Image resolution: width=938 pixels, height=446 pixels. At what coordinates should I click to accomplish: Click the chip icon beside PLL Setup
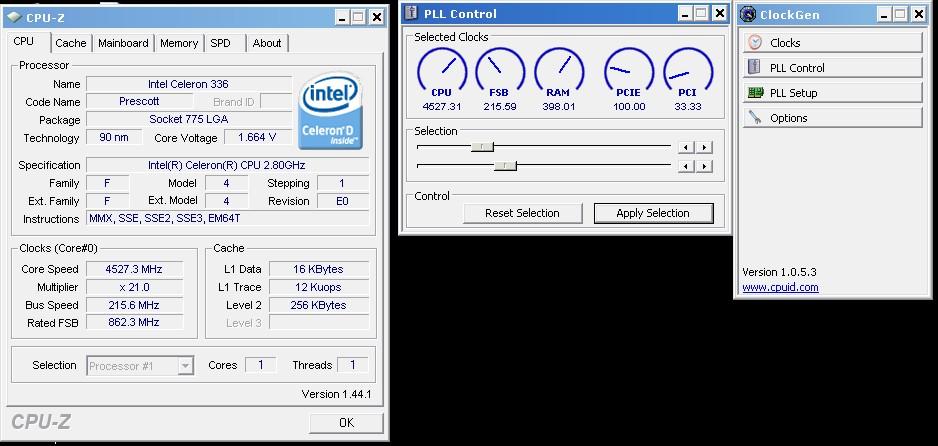pyautogui.click(x=755, y=93)
